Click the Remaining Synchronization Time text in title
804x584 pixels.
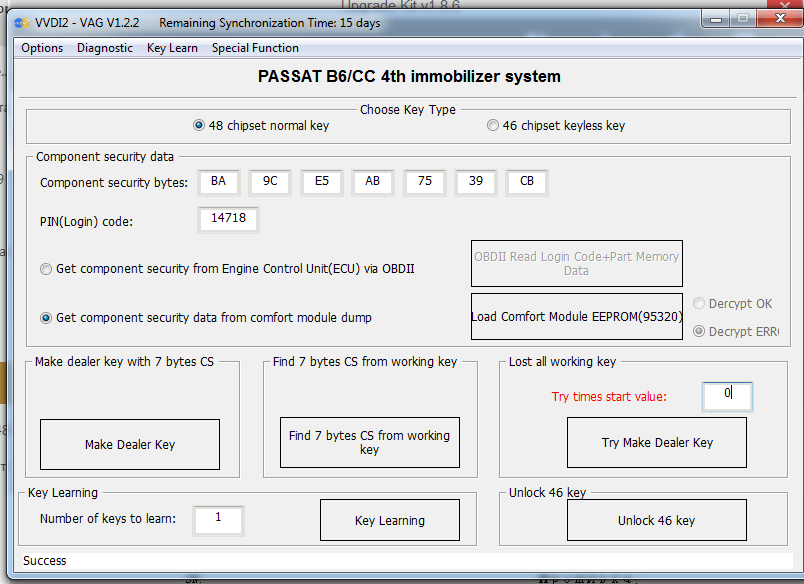[x=270, y=23]
